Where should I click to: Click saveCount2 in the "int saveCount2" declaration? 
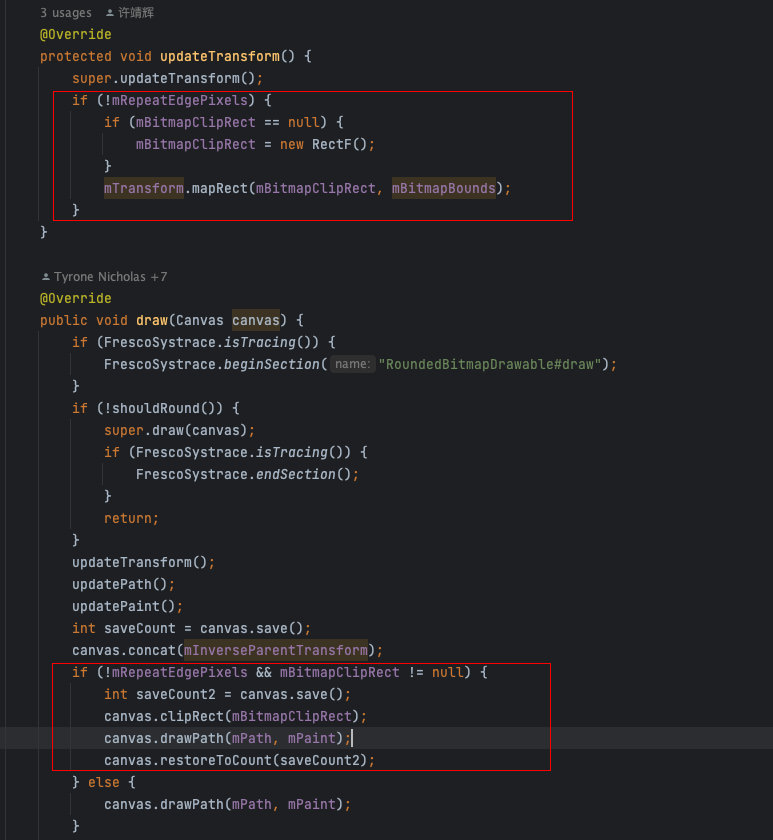pos(176,694)
